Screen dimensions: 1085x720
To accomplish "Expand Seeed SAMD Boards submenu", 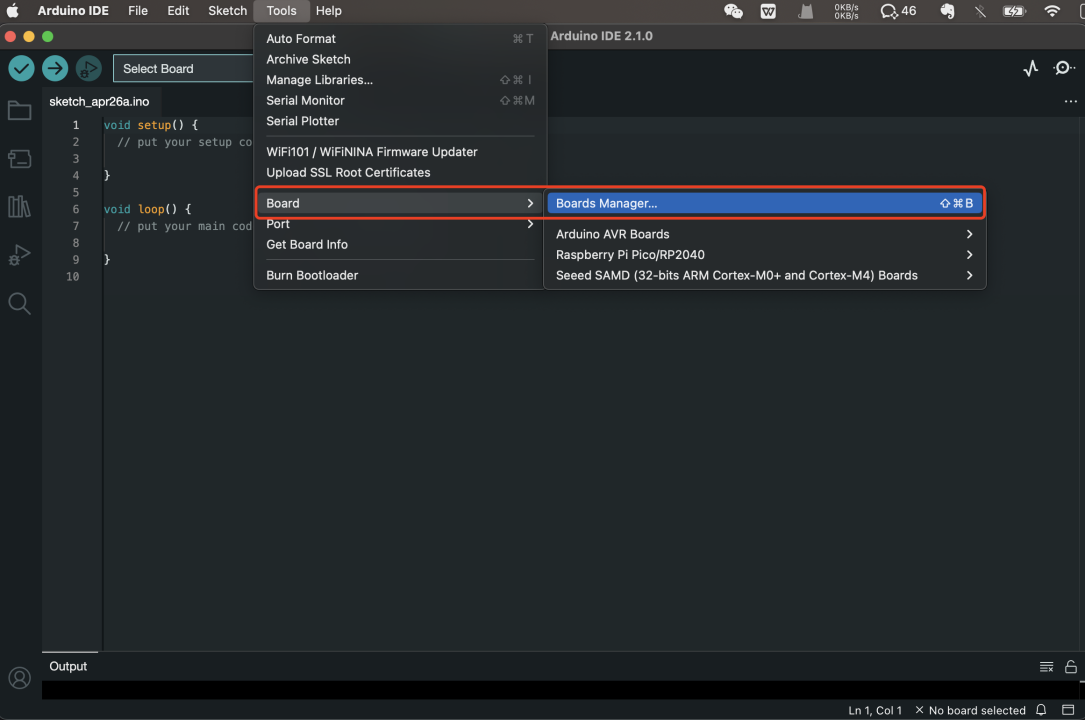I will 765,275.
